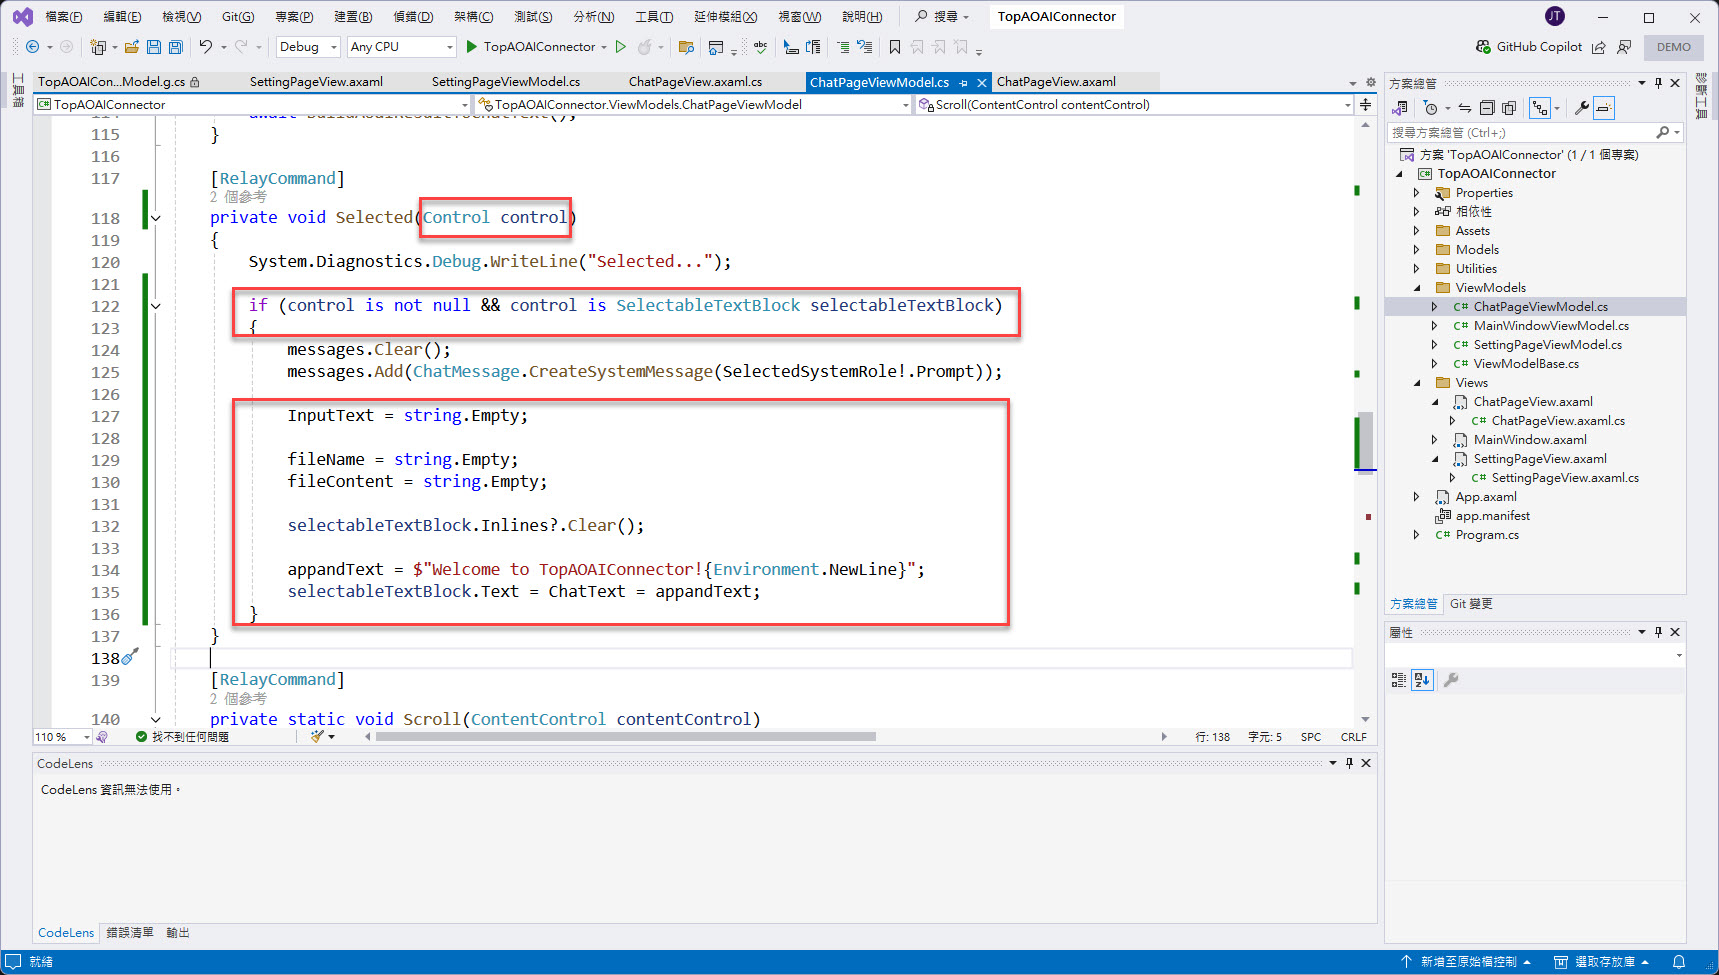Screen dimensions: 1719x975
Task: Click the 錯誤清單 error list tab
Action: 130,933
